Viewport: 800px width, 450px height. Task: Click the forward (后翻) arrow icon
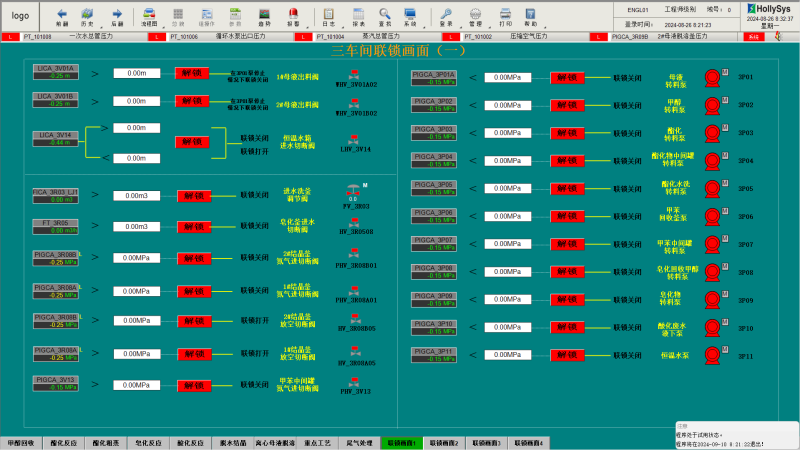coord(117,14)
